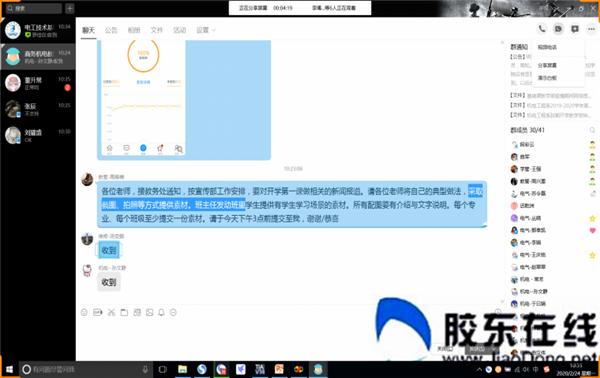The width and height of the screenshot is (600, 378).
Task: Click the Hello Kitty avatar in the chat
Action: tap(87, 270)
